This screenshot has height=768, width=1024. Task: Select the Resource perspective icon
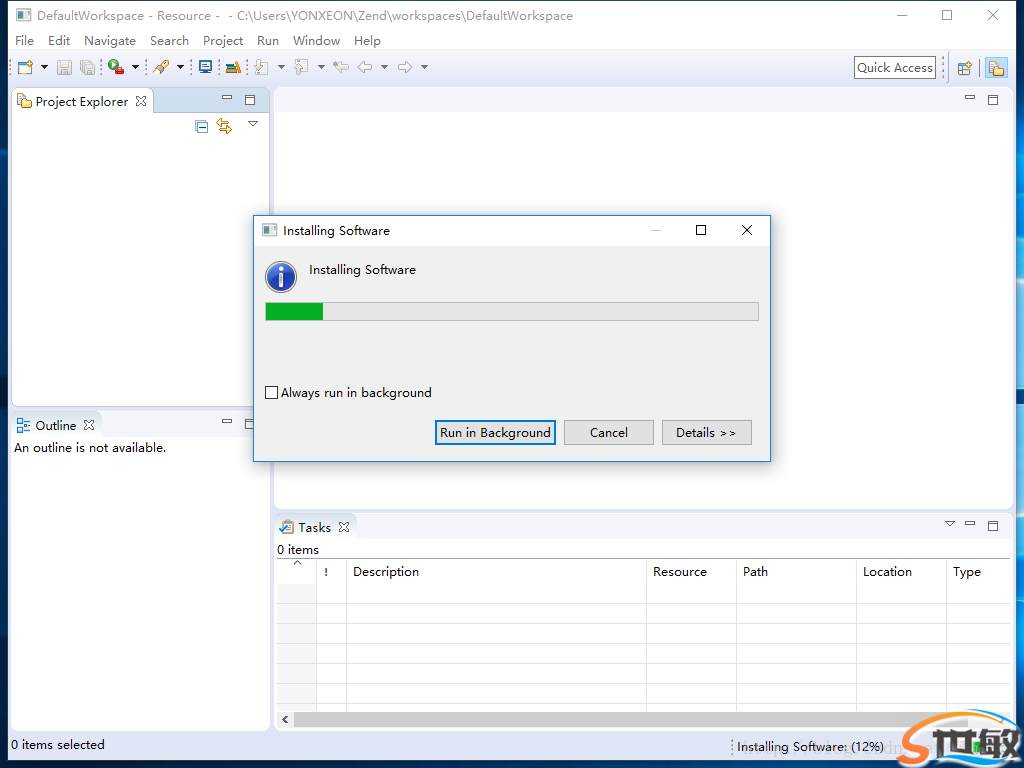(x=996, y=68)
